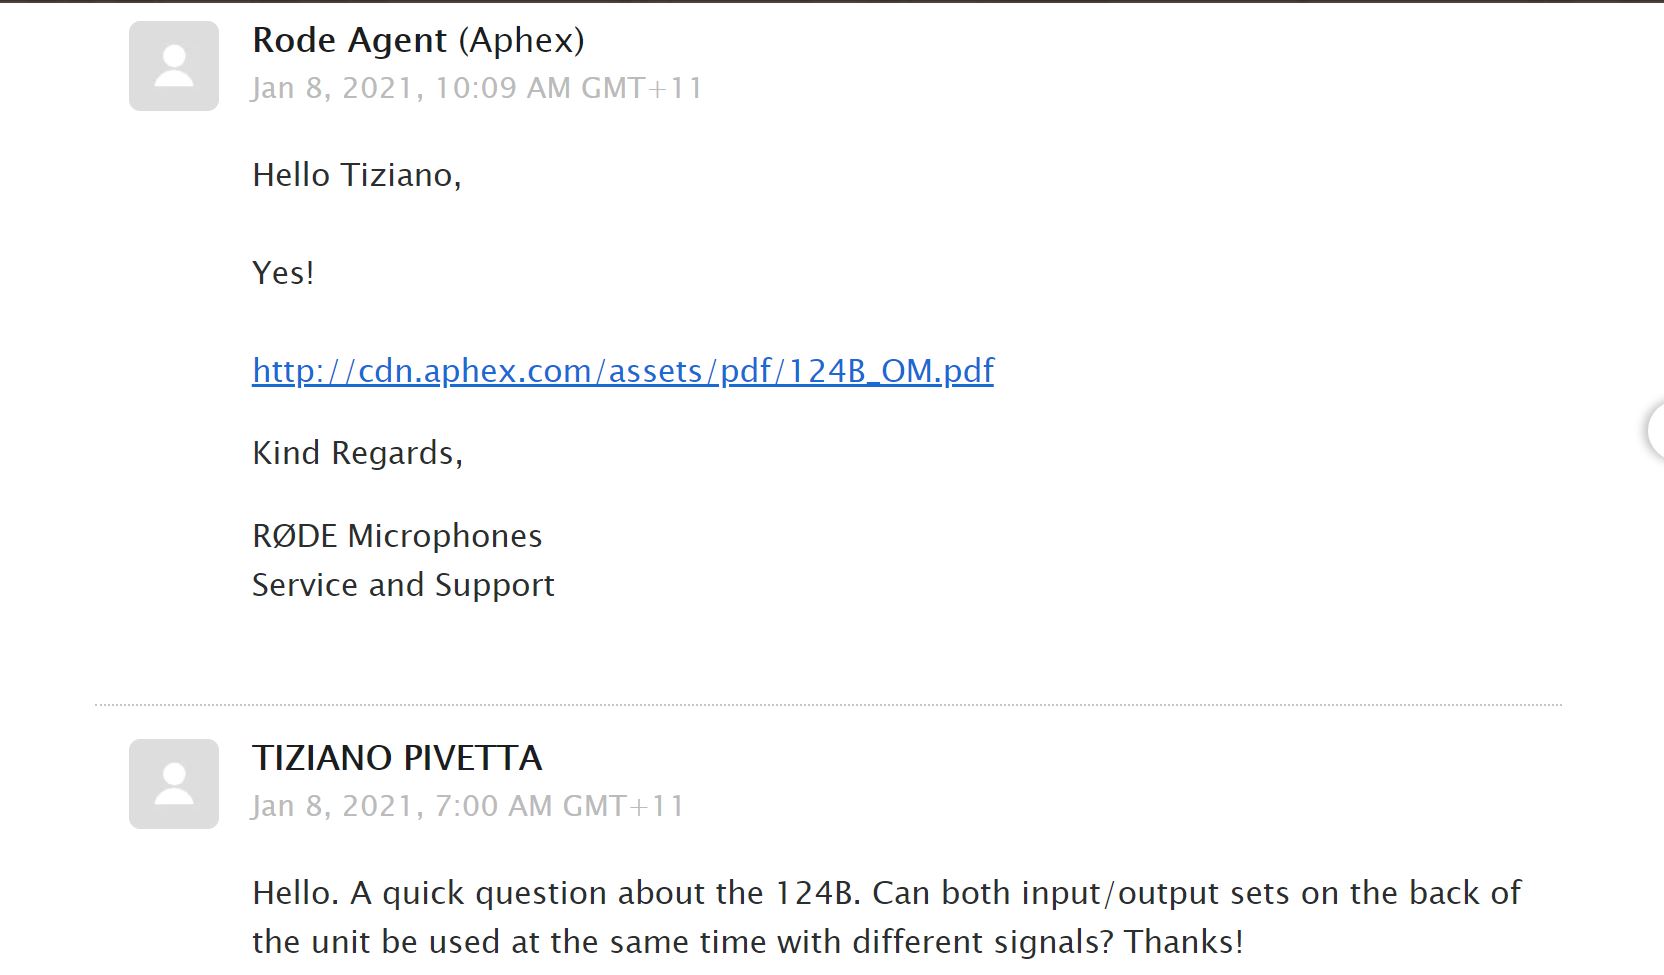Click the 10:09 AM GMT+11 timestamp

point(569,88)
